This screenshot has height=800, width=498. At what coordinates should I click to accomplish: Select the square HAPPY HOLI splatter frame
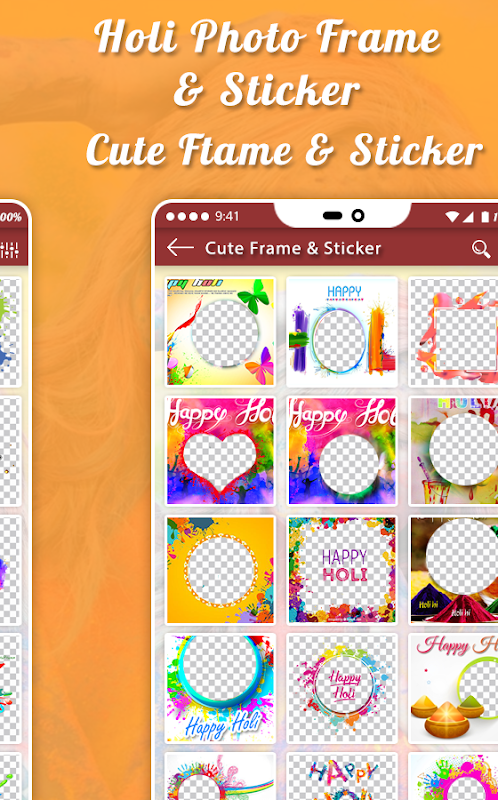point(342,570)
